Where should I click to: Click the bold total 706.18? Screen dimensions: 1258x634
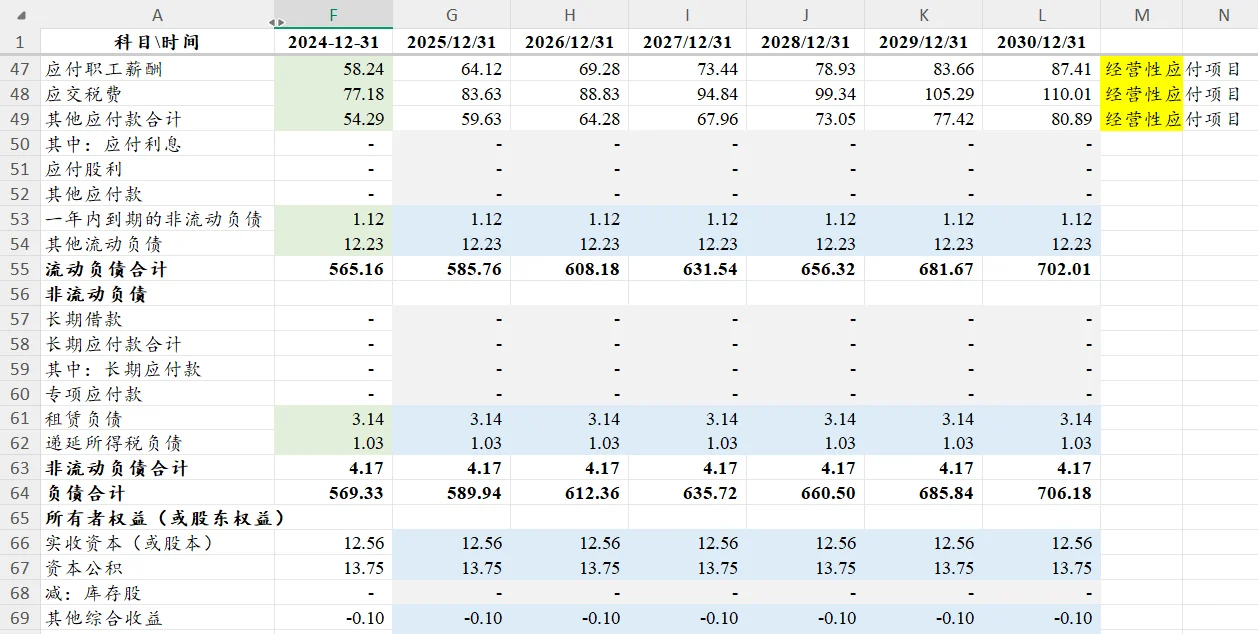1041,493
